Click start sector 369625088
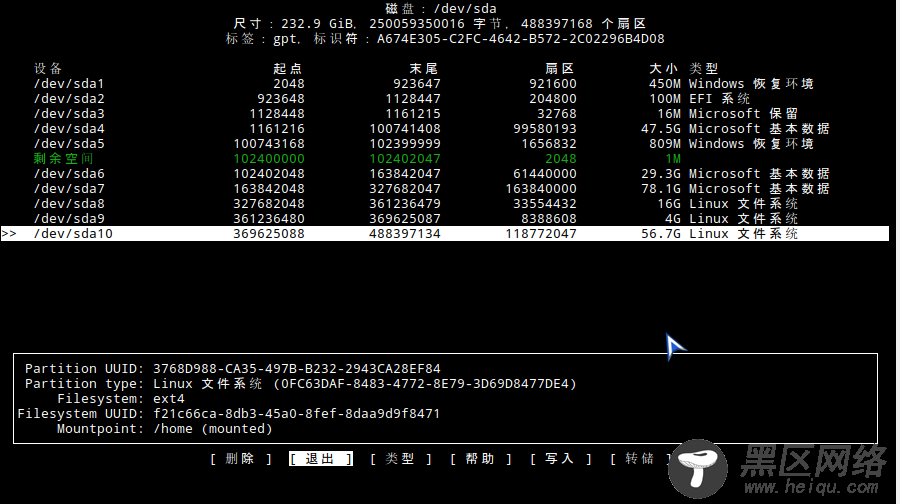 pos(269,234)
